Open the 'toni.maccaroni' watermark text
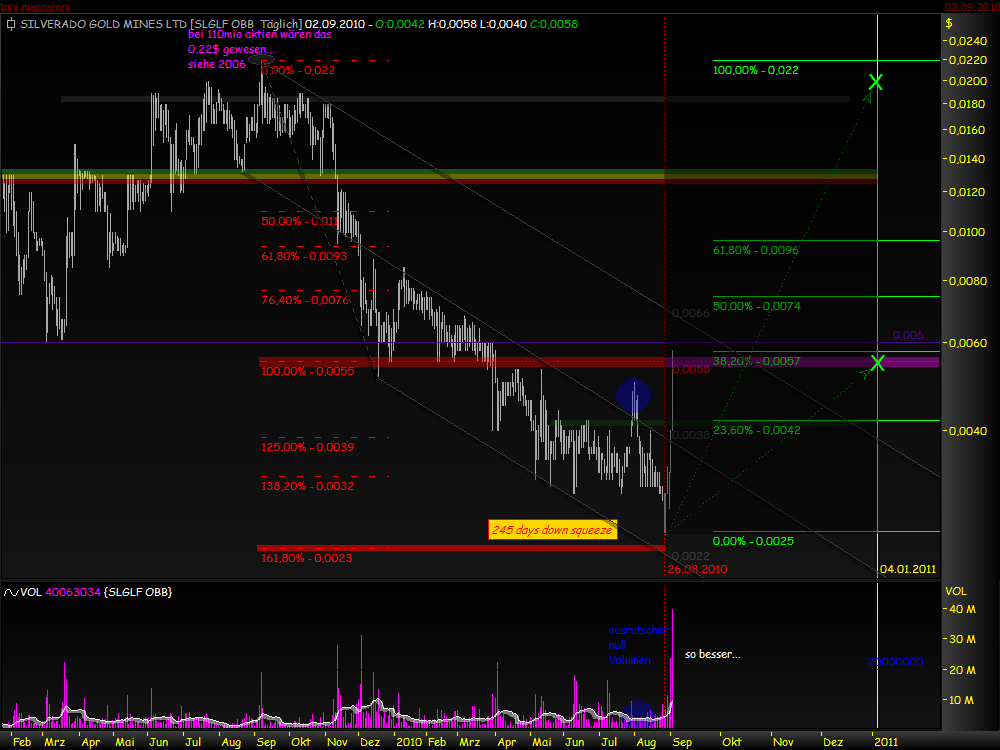Screen dimensions: 1000x750 [35, 4]
